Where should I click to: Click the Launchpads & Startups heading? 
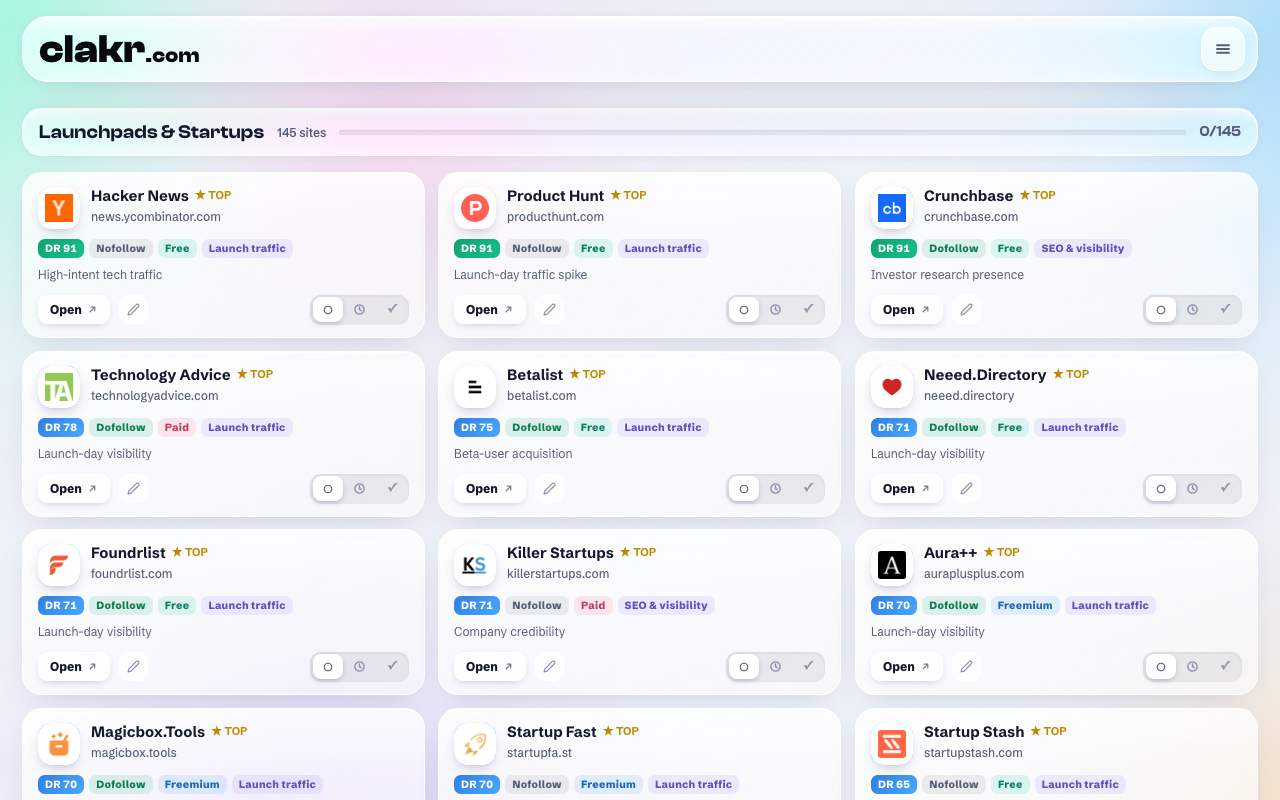point(151,132)
